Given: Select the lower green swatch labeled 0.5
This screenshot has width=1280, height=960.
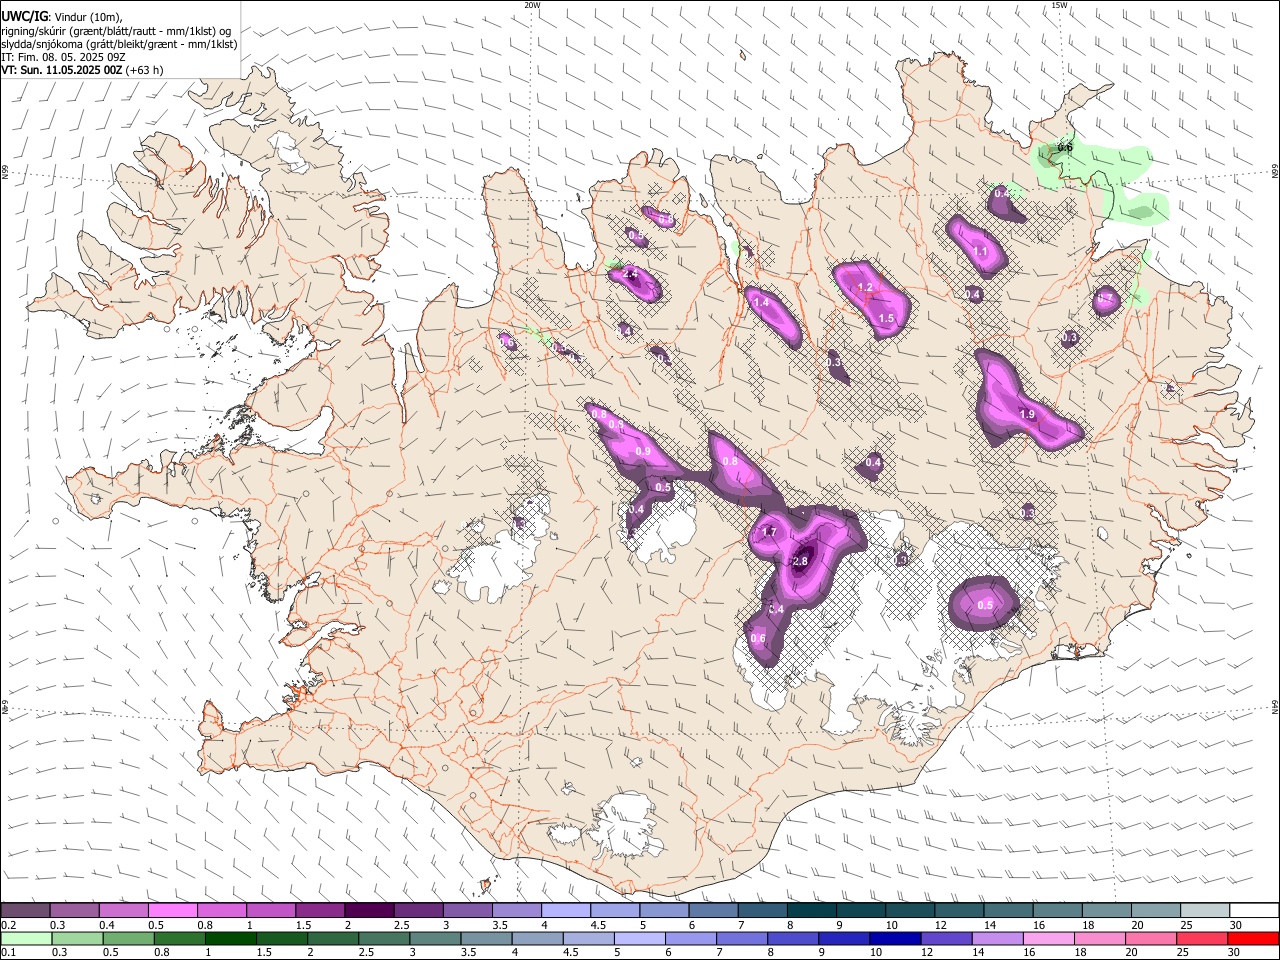Looking at the screenshot, I should point(128,938).
